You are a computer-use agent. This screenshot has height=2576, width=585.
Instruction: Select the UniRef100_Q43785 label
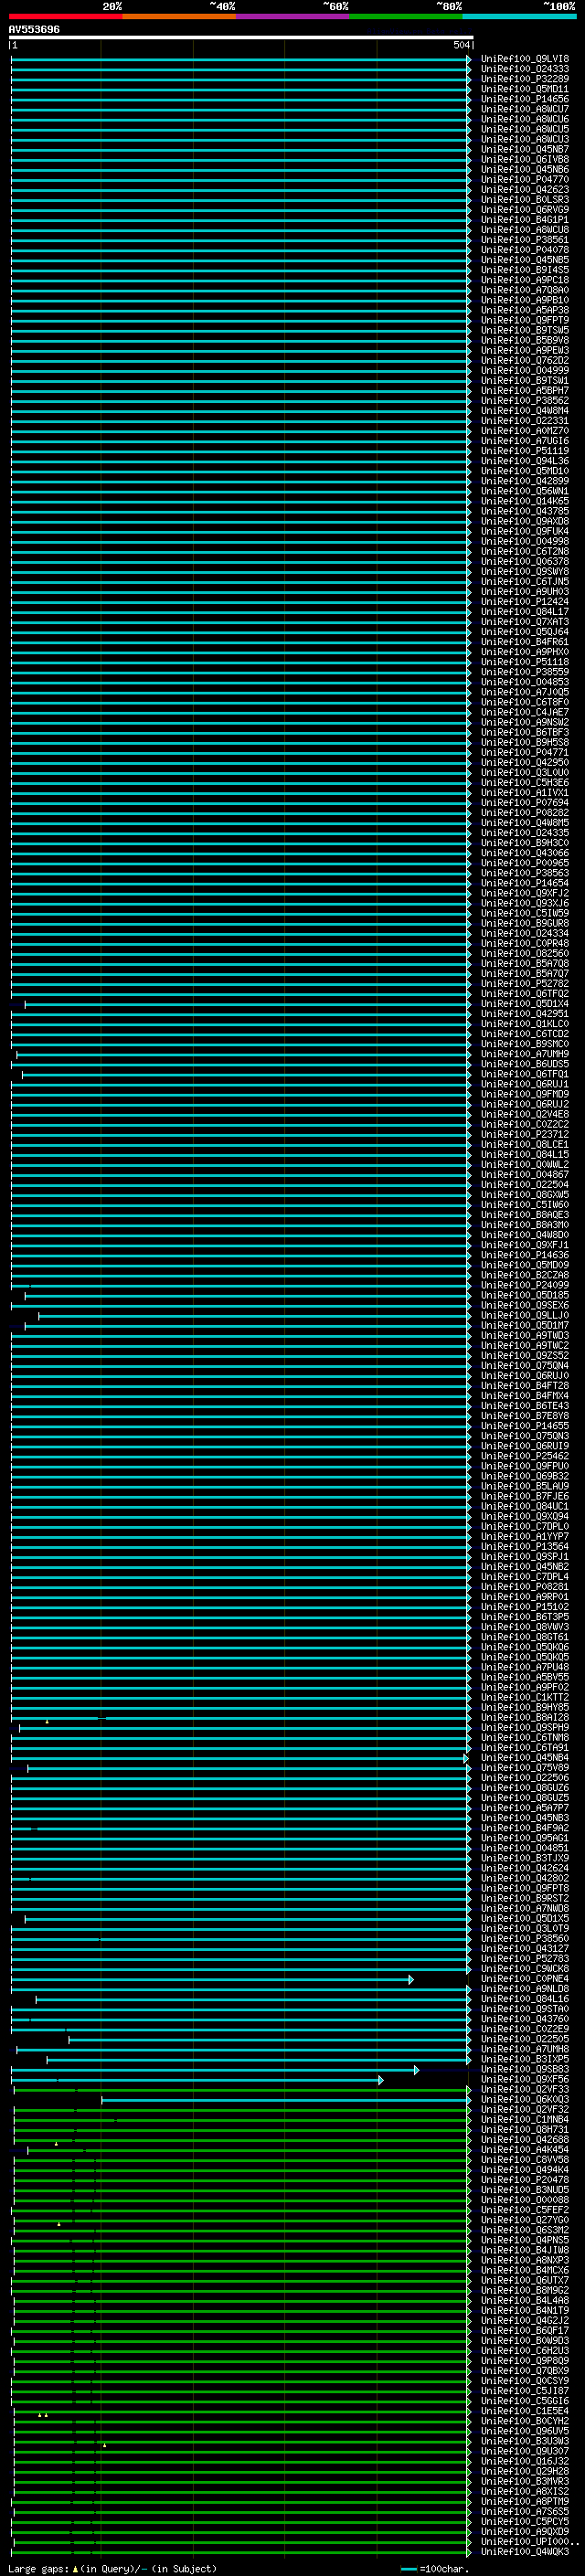(x=524, y=511)
